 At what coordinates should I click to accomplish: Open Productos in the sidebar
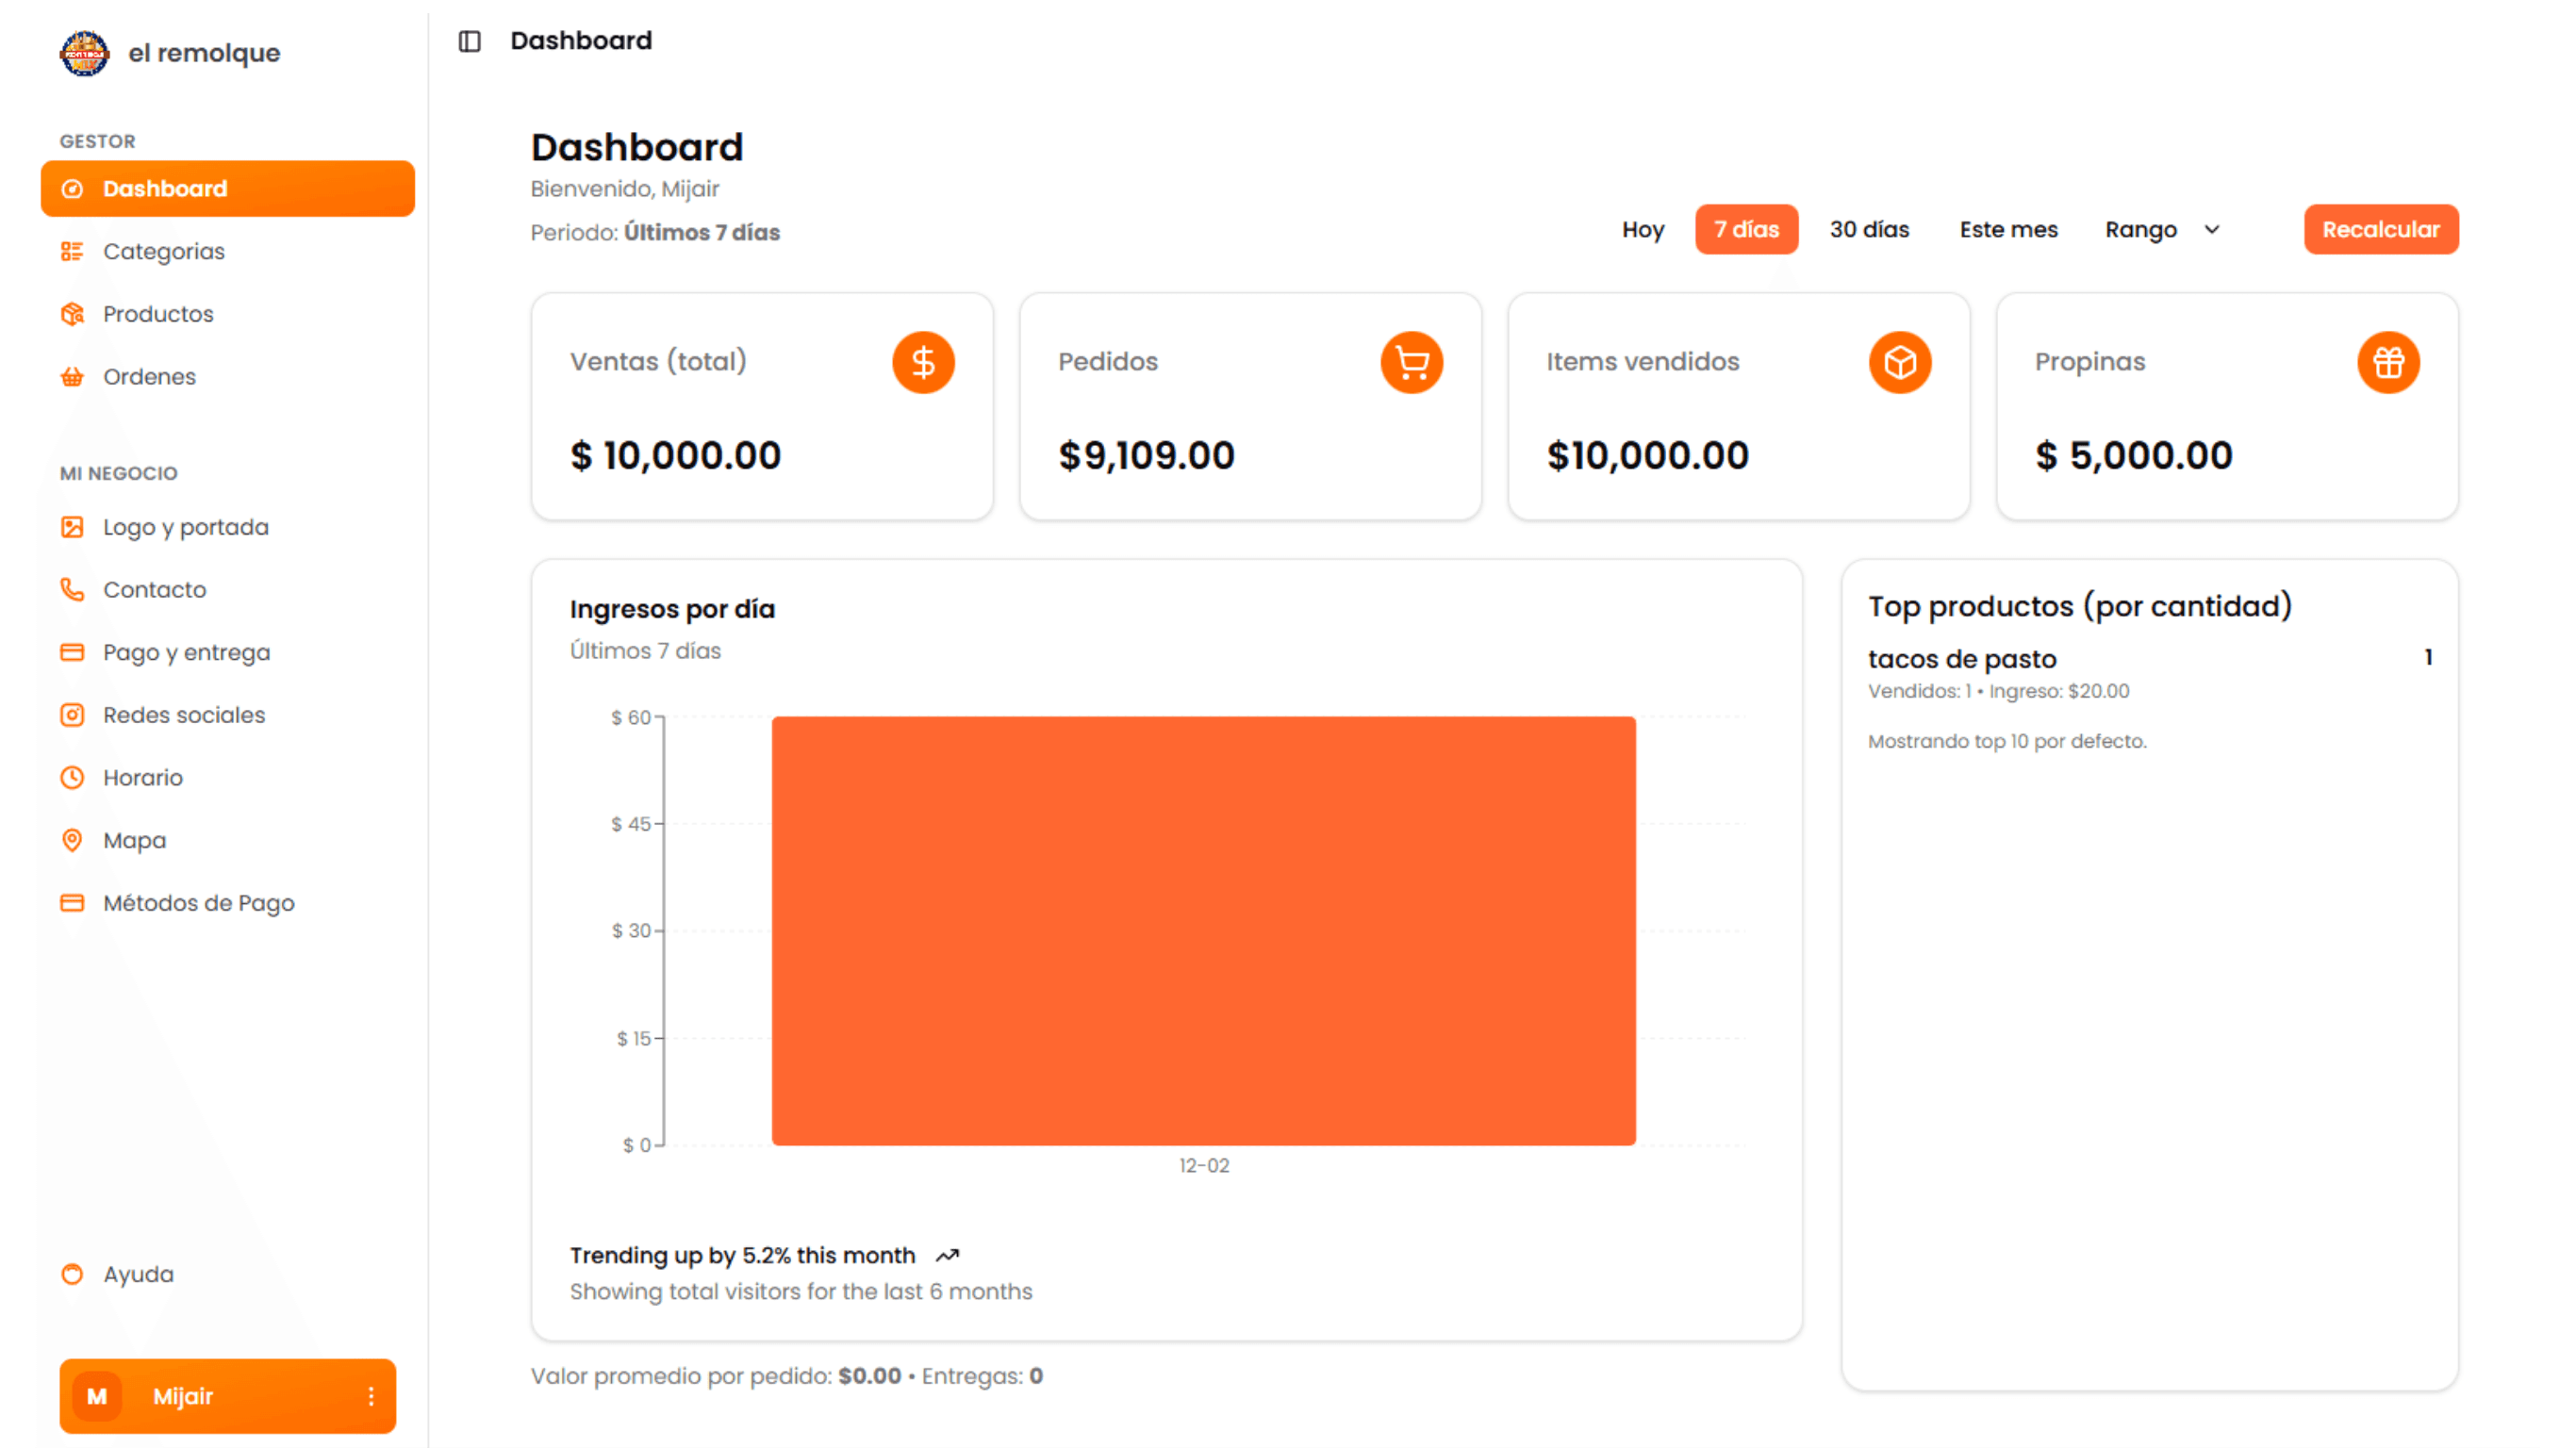pos(158,314)
